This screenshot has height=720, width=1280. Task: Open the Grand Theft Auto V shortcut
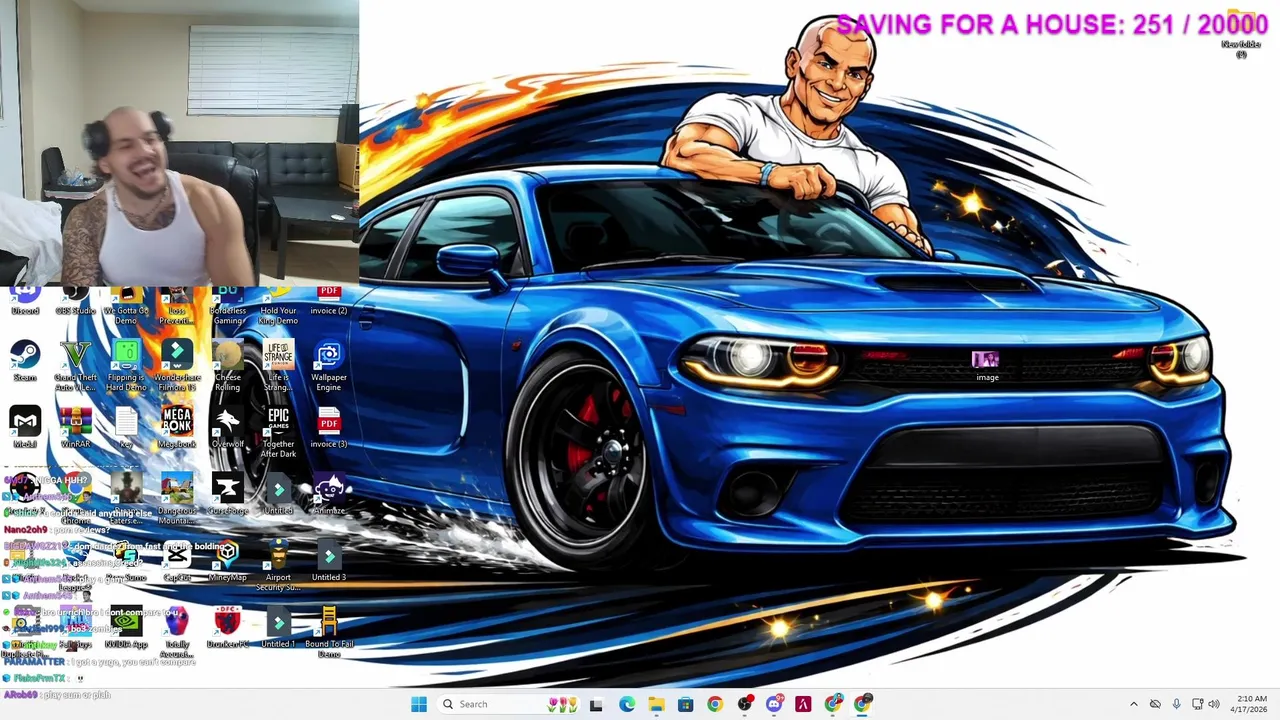click(75, 365)
